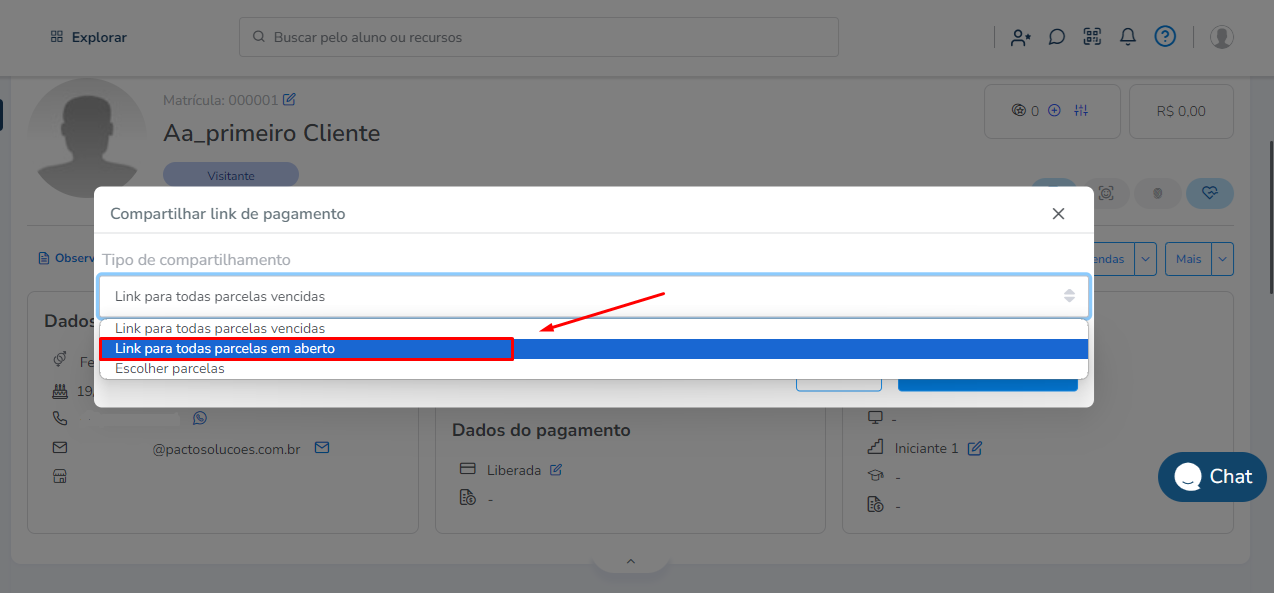Open the help question mark icon
This screenshot has width=1274, height=593.
coord(1165,37)
